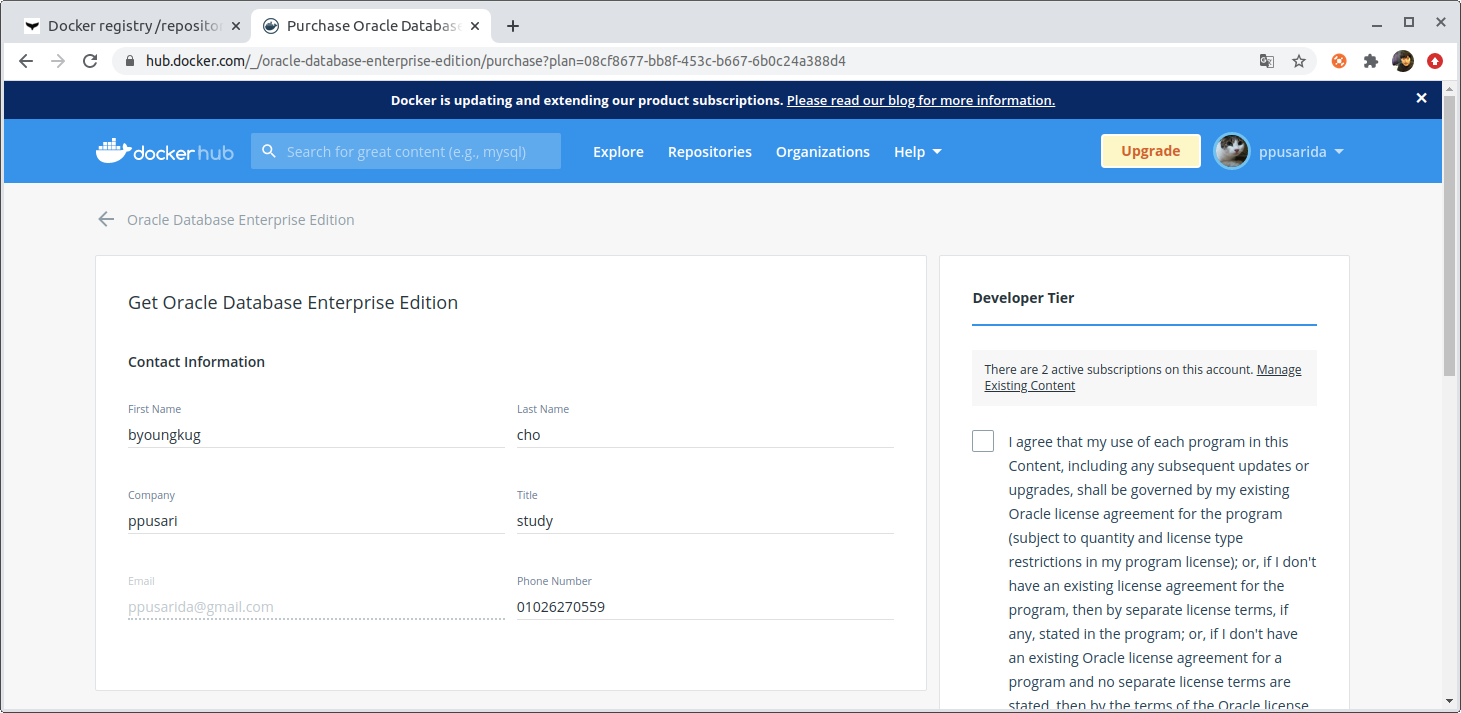Open the blog for more information link
The image size is (1461, 713).
(921, 100)
